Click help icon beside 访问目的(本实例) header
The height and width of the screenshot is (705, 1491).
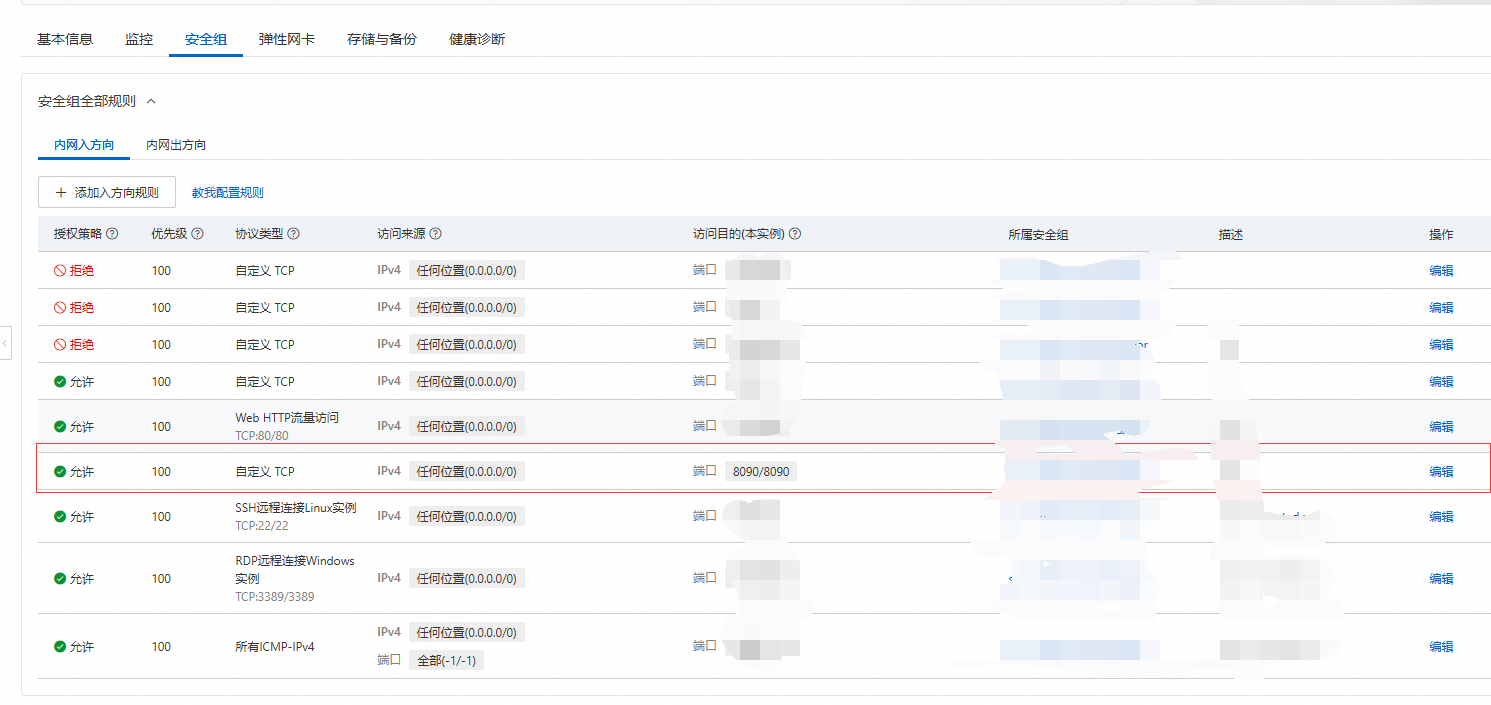point(795,234)
